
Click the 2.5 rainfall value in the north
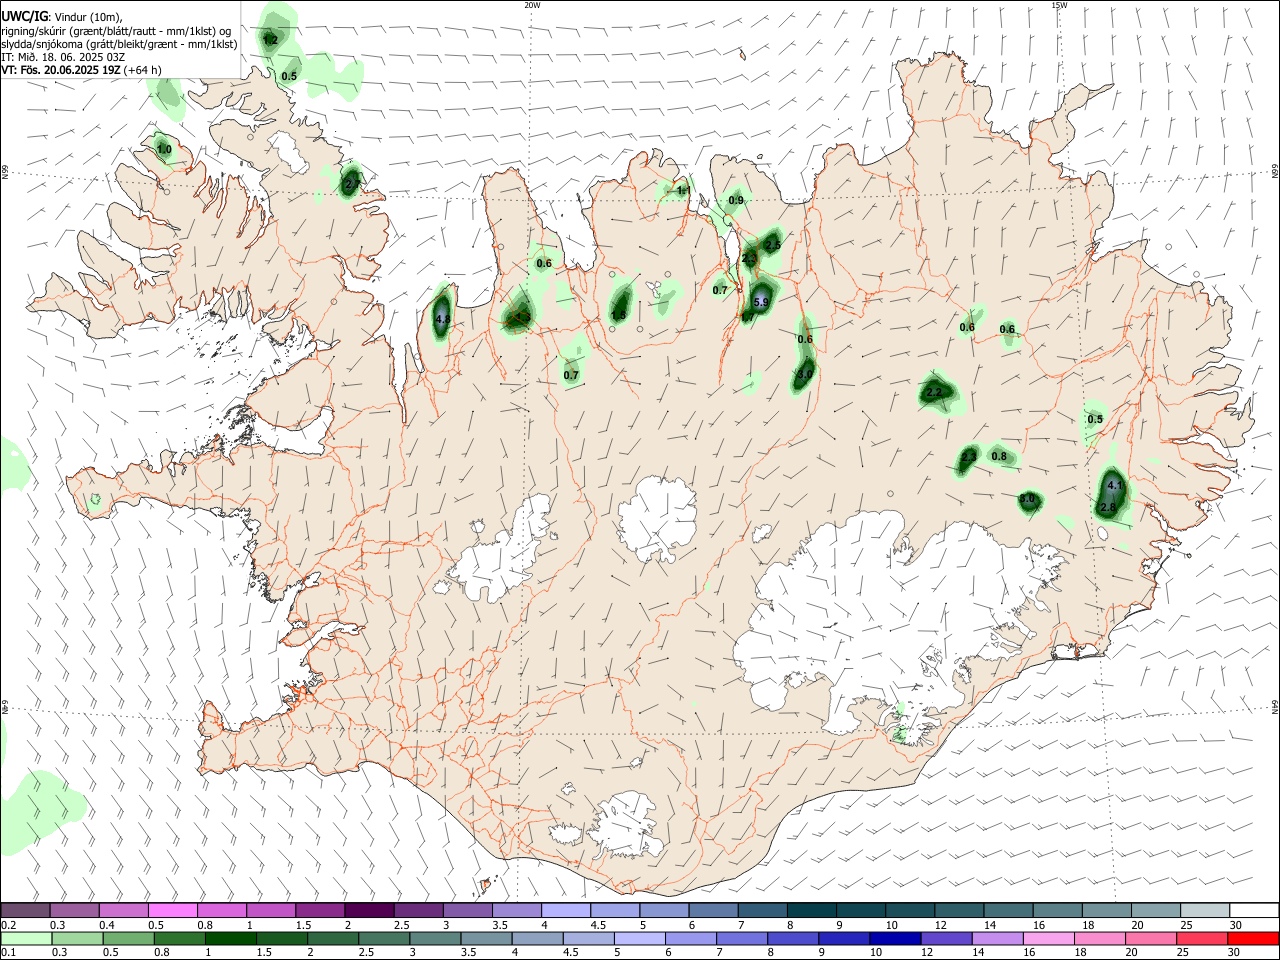(x=773, y=244)
